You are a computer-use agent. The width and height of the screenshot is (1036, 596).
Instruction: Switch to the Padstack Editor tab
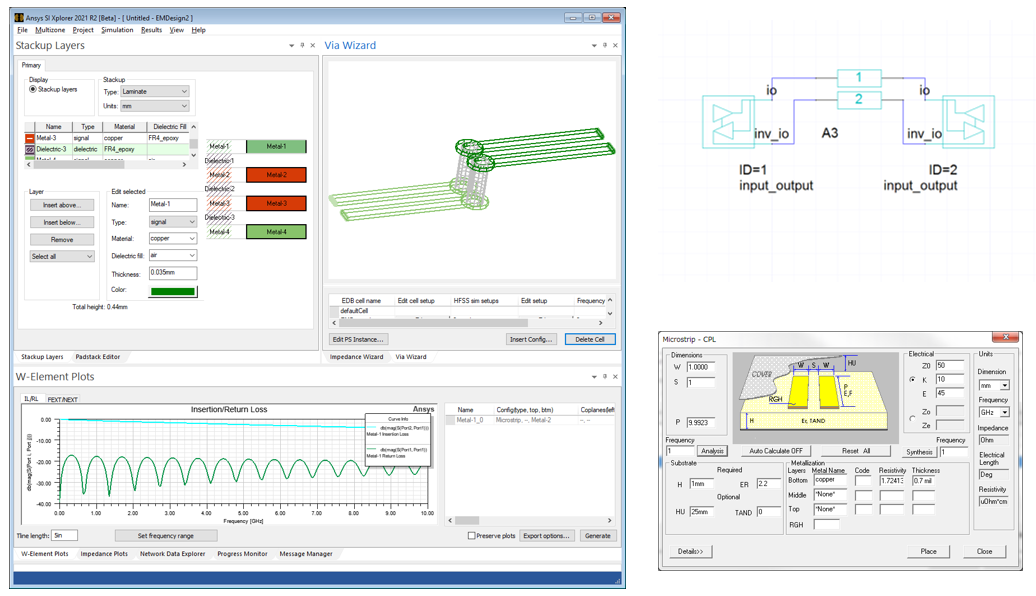pos(98,357)
